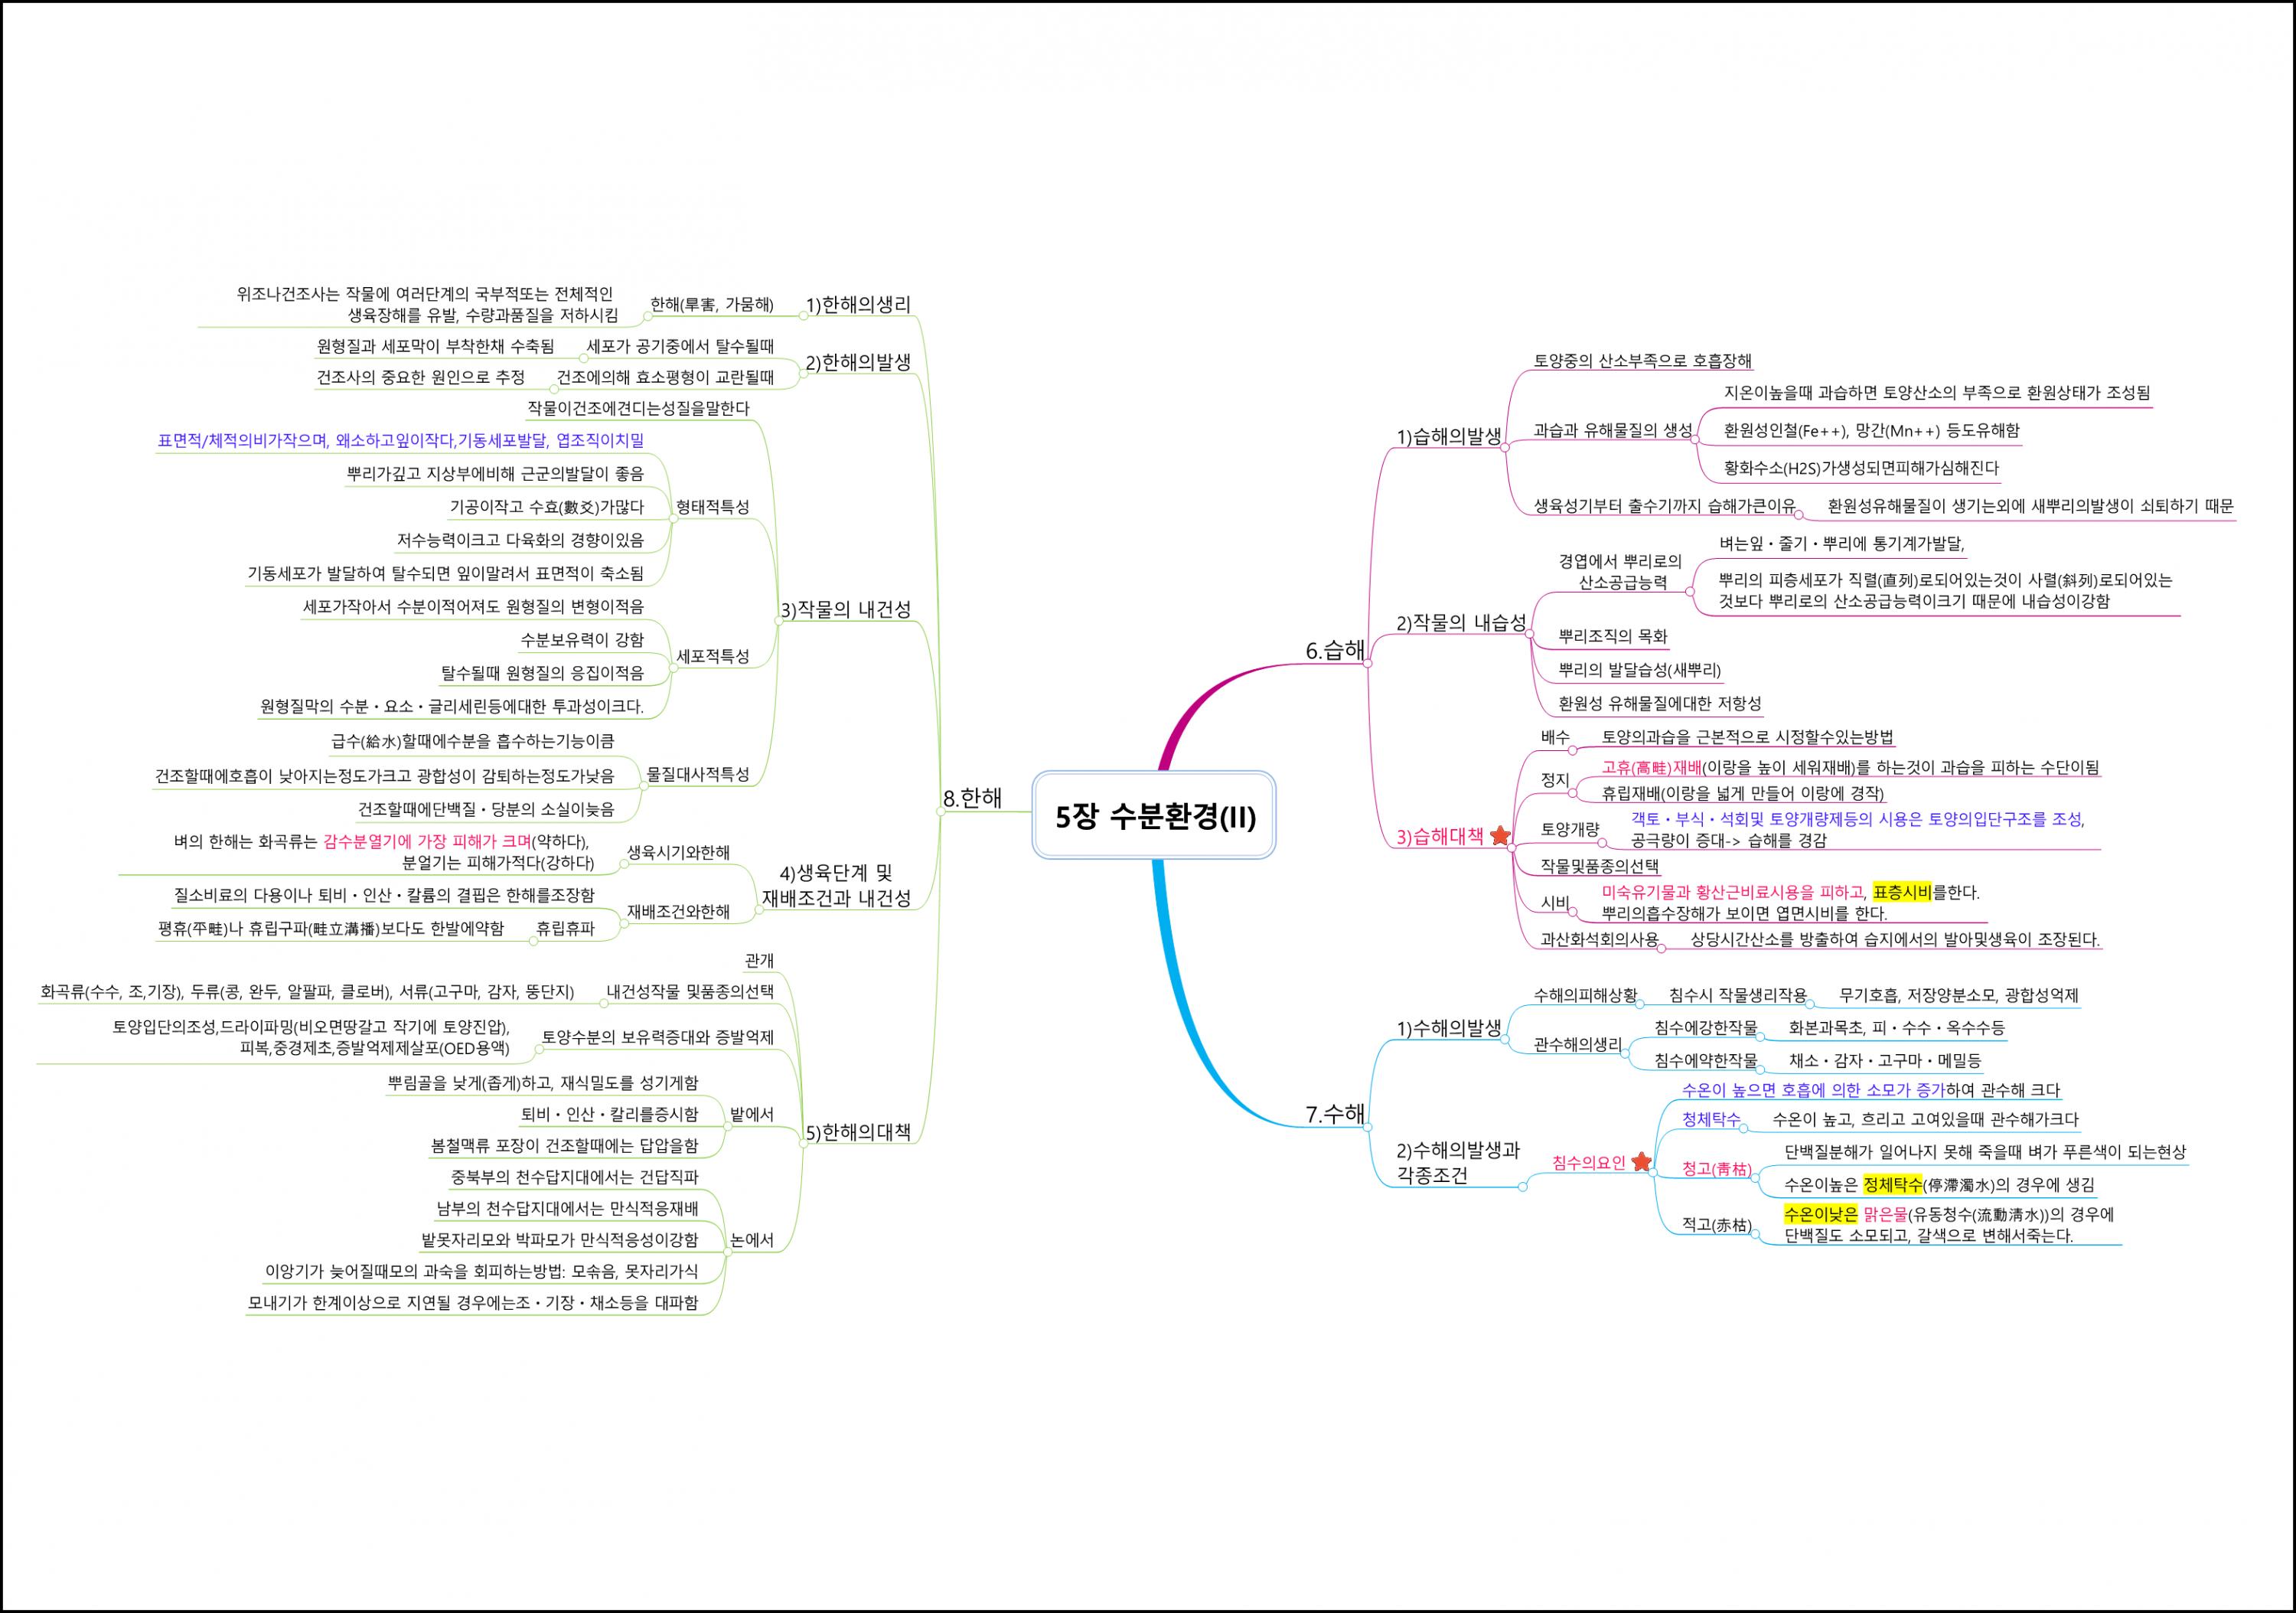Click the node 뿌리조직의 목화
Screen dimensions: 2296x1613
tap(1613, 636)
